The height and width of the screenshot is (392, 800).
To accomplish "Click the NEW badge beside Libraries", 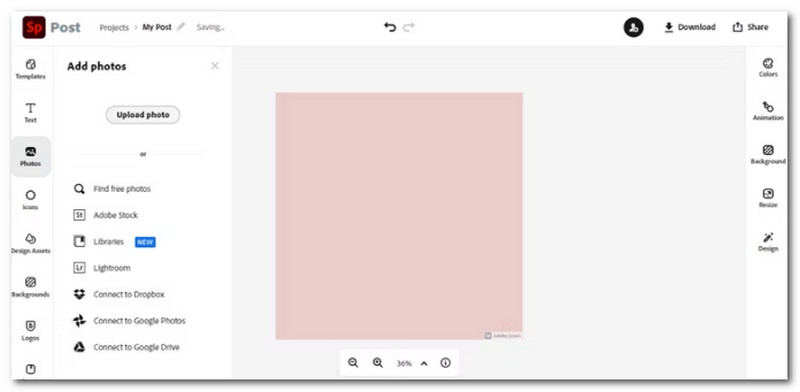I will coord(145,242).
